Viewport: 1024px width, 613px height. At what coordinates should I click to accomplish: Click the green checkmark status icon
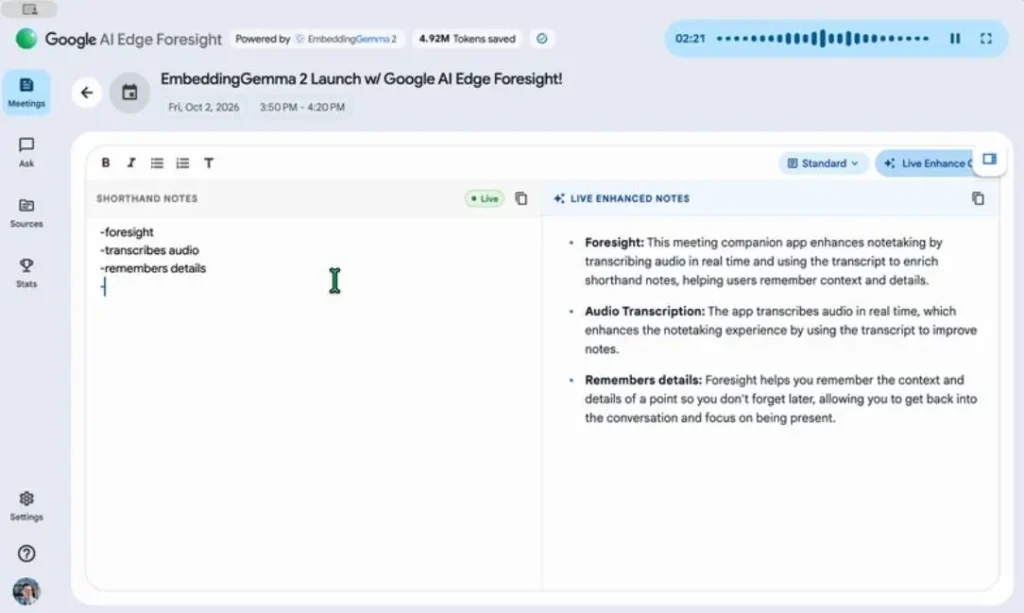[541, 39]
